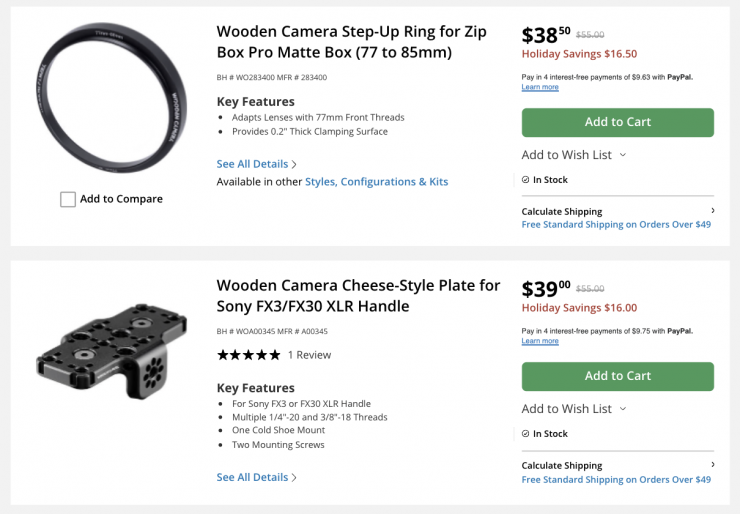
Task: Open the 1 Review link
Action: pyautogui.click(x=309, y=355)
